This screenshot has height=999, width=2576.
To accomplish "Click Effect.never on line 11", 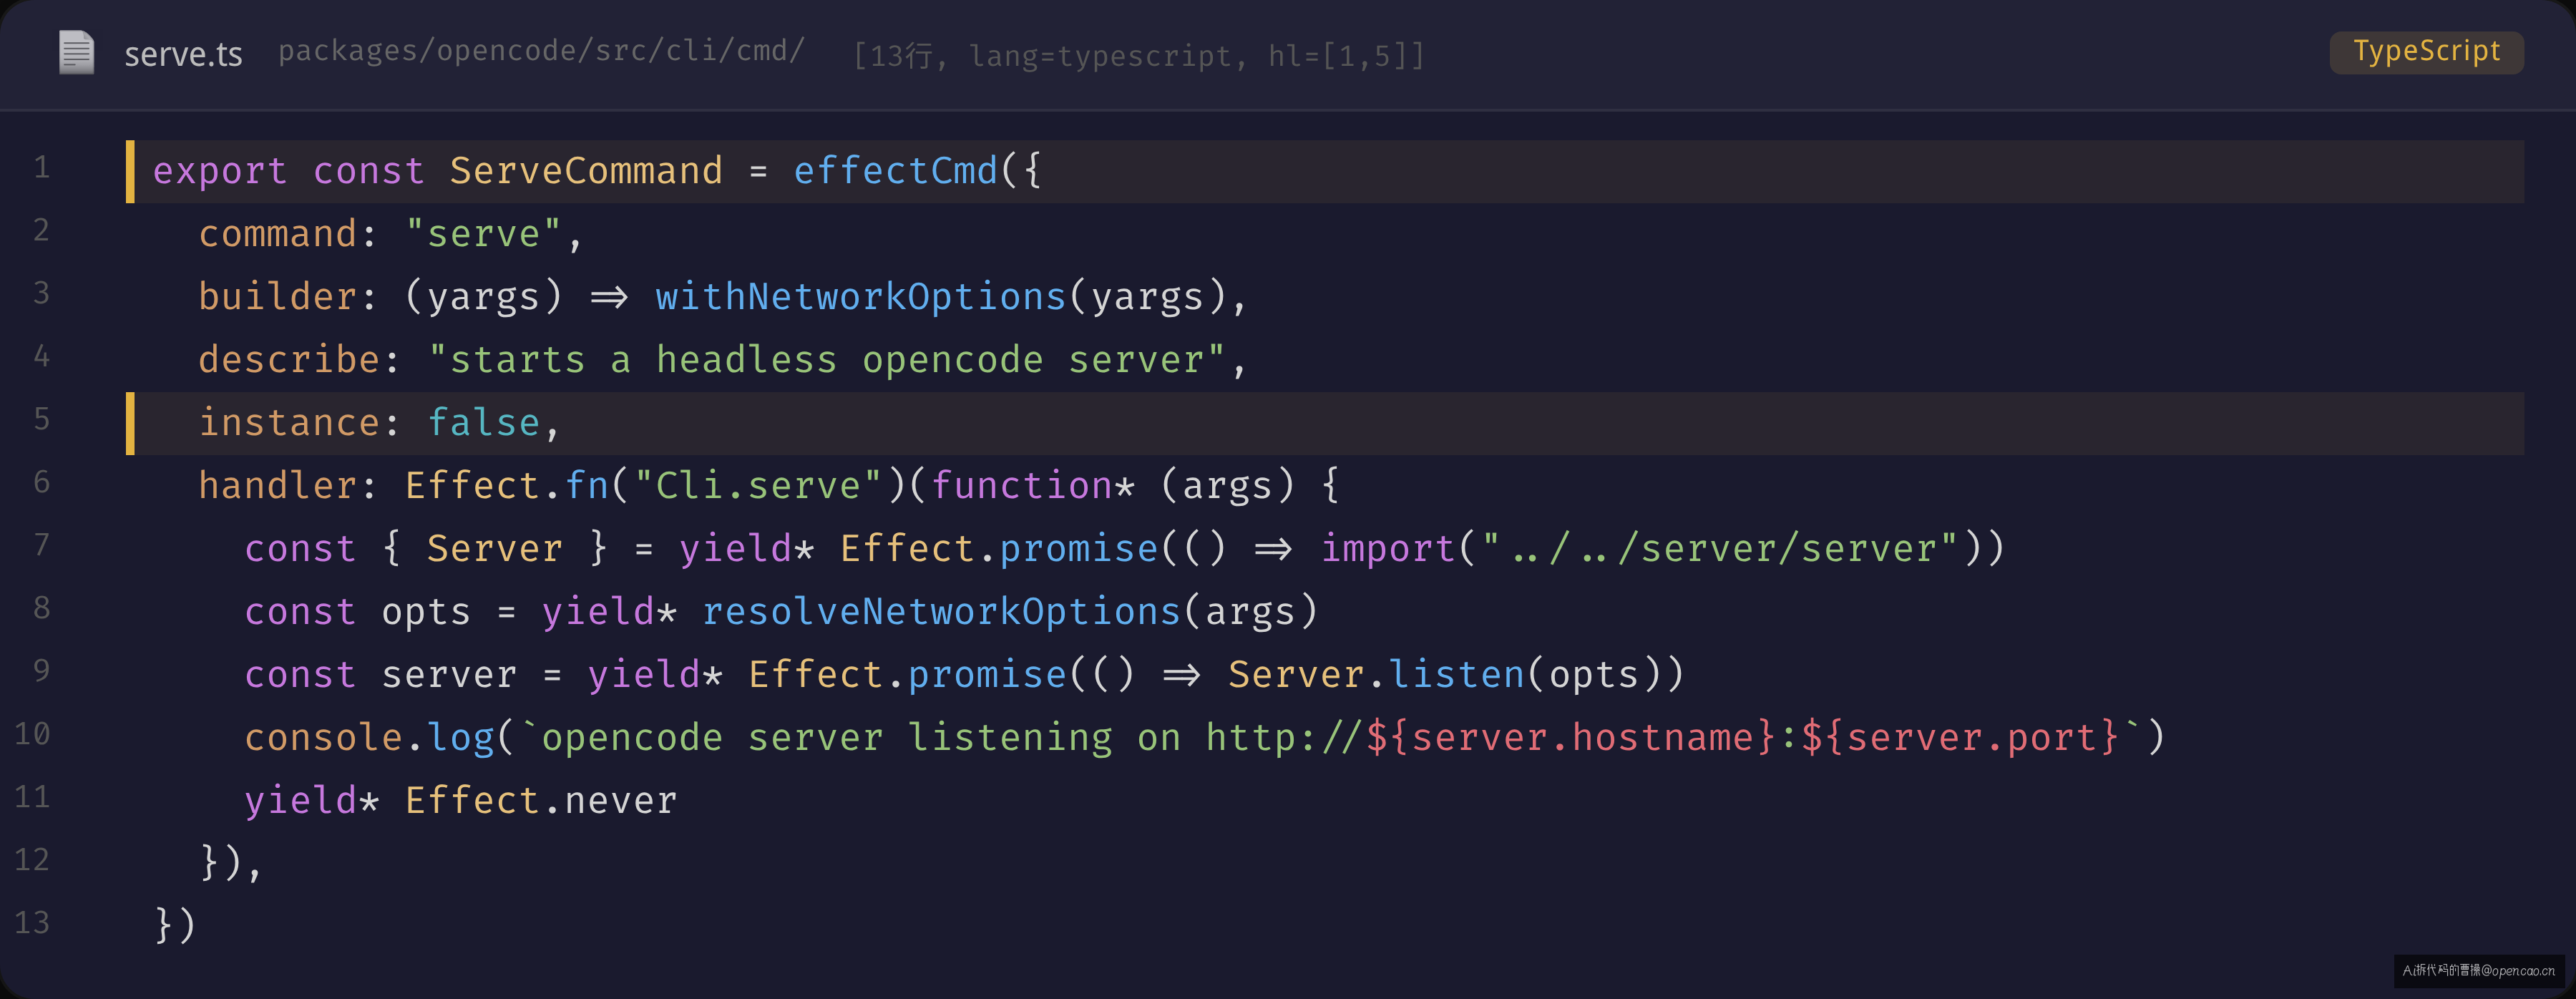I will [x=541, y=801].
